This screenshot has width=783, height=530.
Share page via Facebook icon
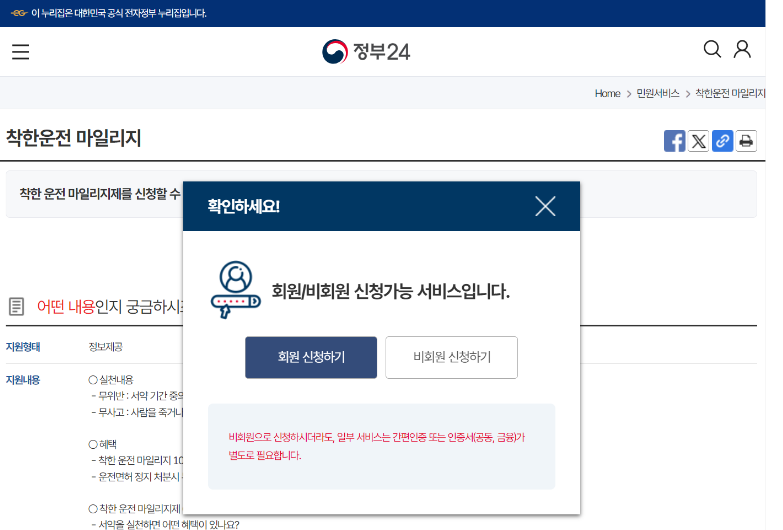(674, 141)
